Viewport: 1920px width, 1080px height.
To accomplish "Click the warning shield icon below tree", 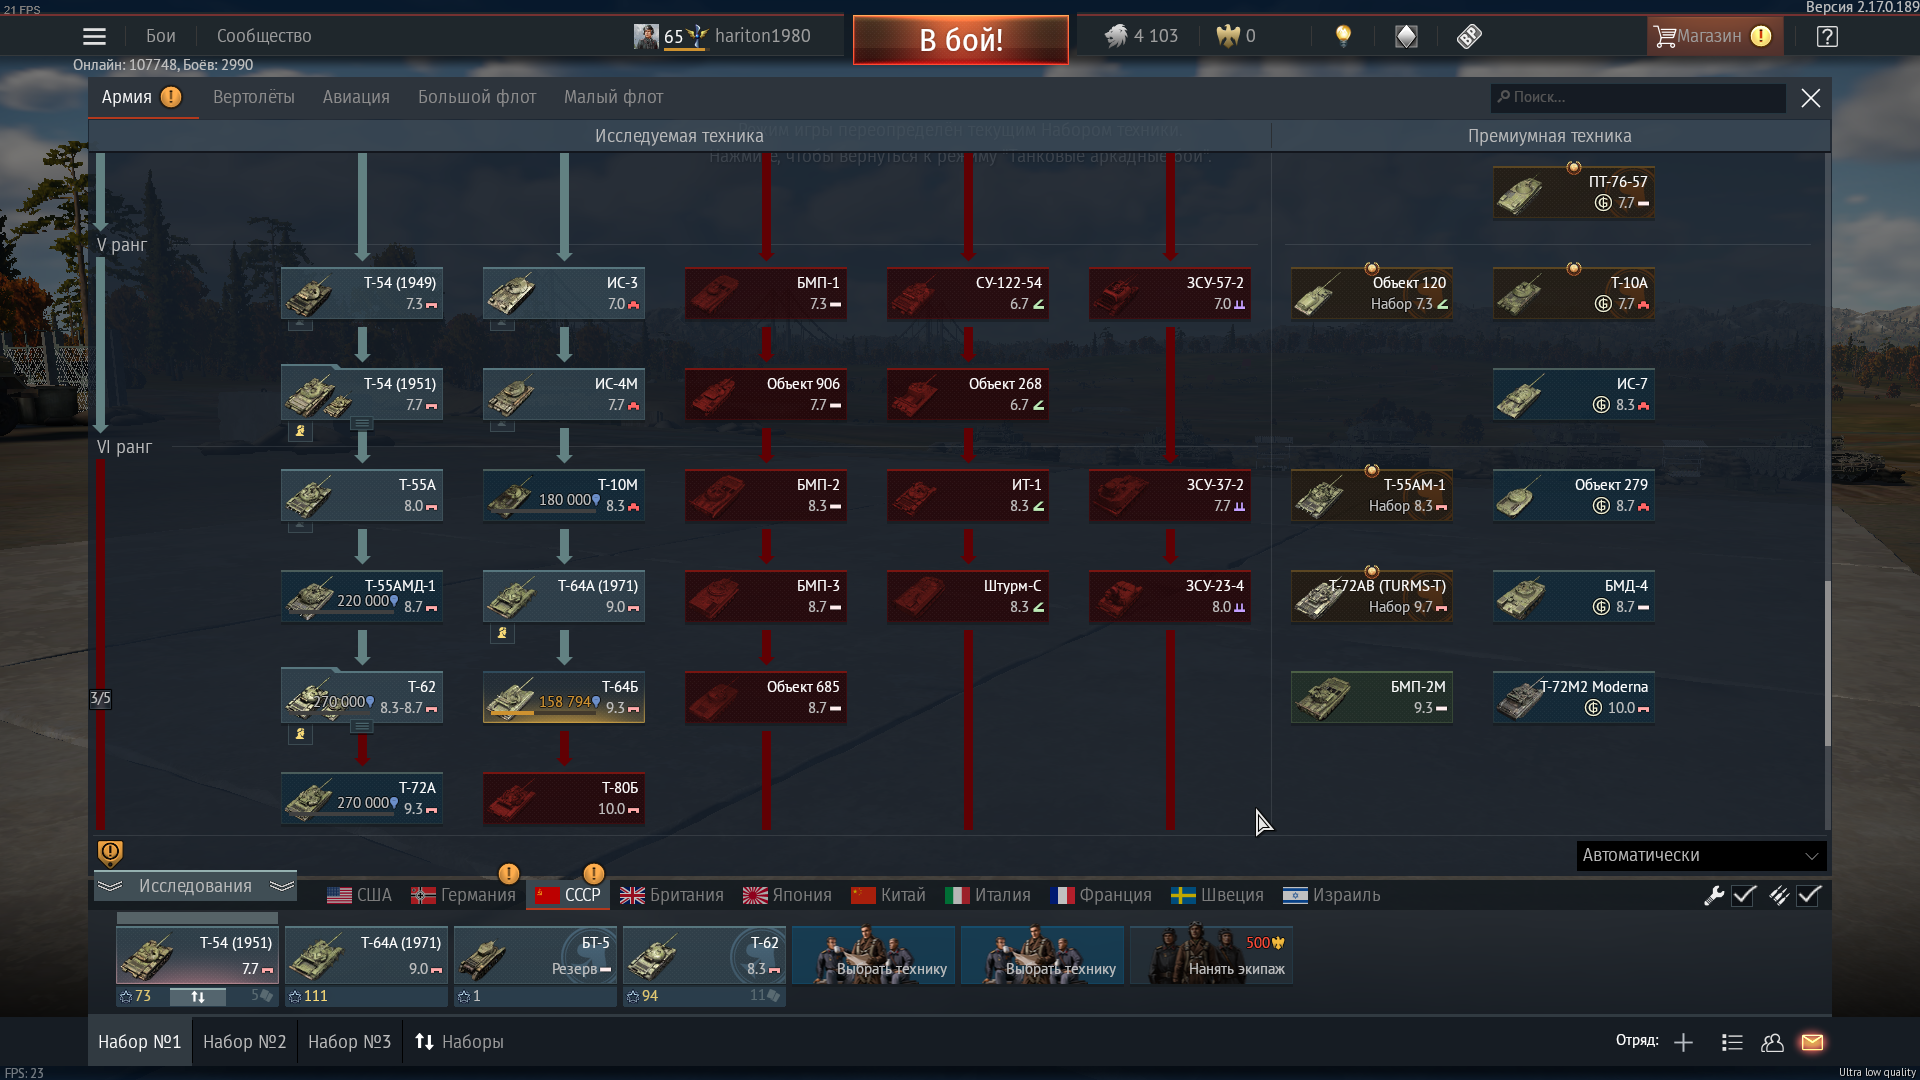I will 110,853.
